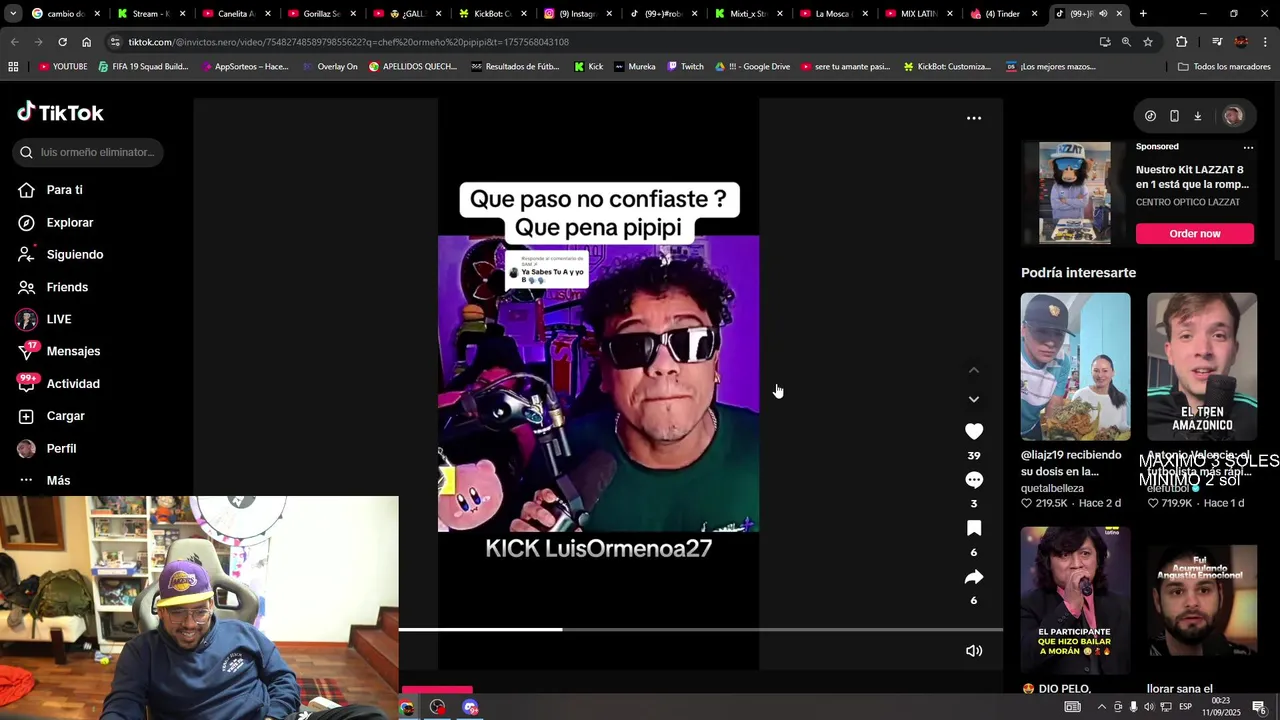Viewport: 1280px width, 720px height.
Task: Open Nuestro Kit LAZZAT 8 ad title
Action: click(x=1192, y=177)
